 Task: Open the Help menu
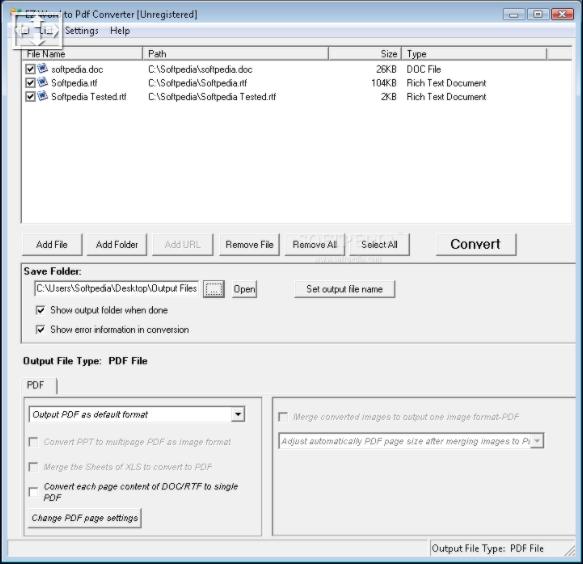click(120, 31)
